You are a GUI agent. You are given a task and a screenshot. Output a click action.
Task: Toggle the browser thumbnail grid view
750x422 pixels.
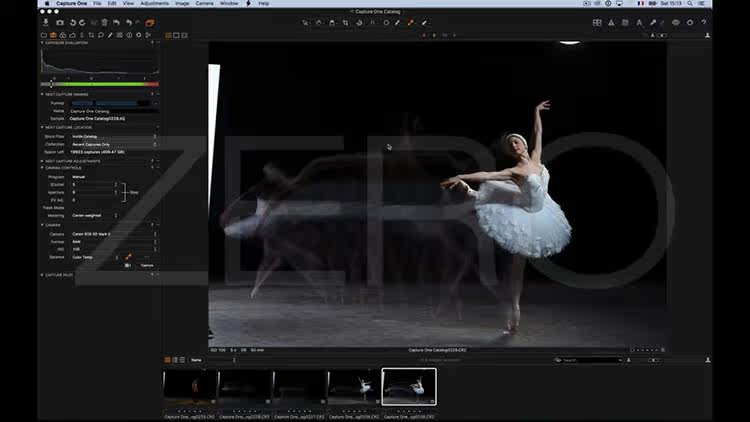tap(168, 360)
